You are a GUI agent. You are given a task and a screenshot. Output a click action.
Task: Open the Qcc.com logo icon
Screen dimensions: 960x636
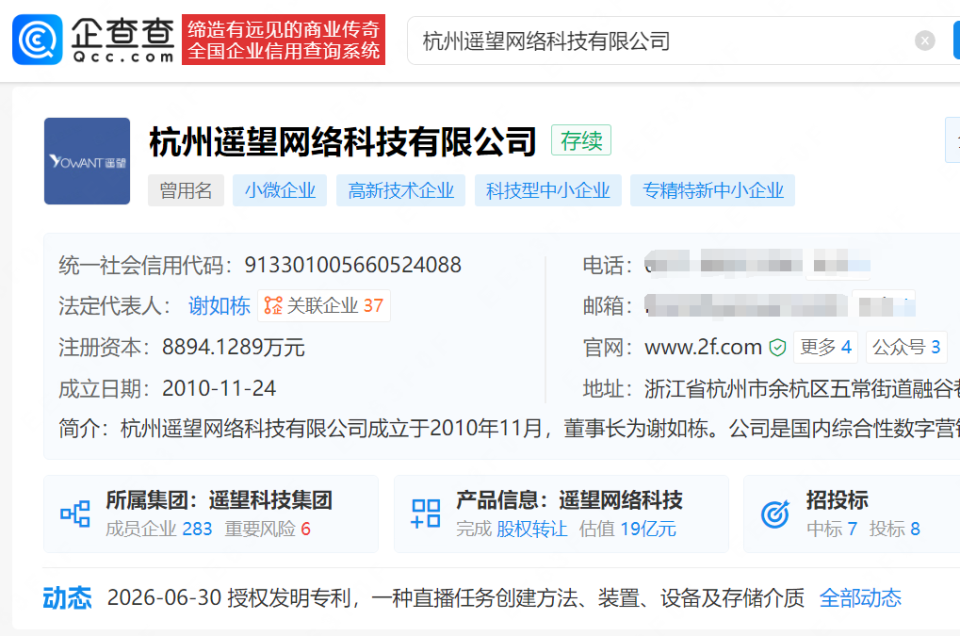point(37,40)
